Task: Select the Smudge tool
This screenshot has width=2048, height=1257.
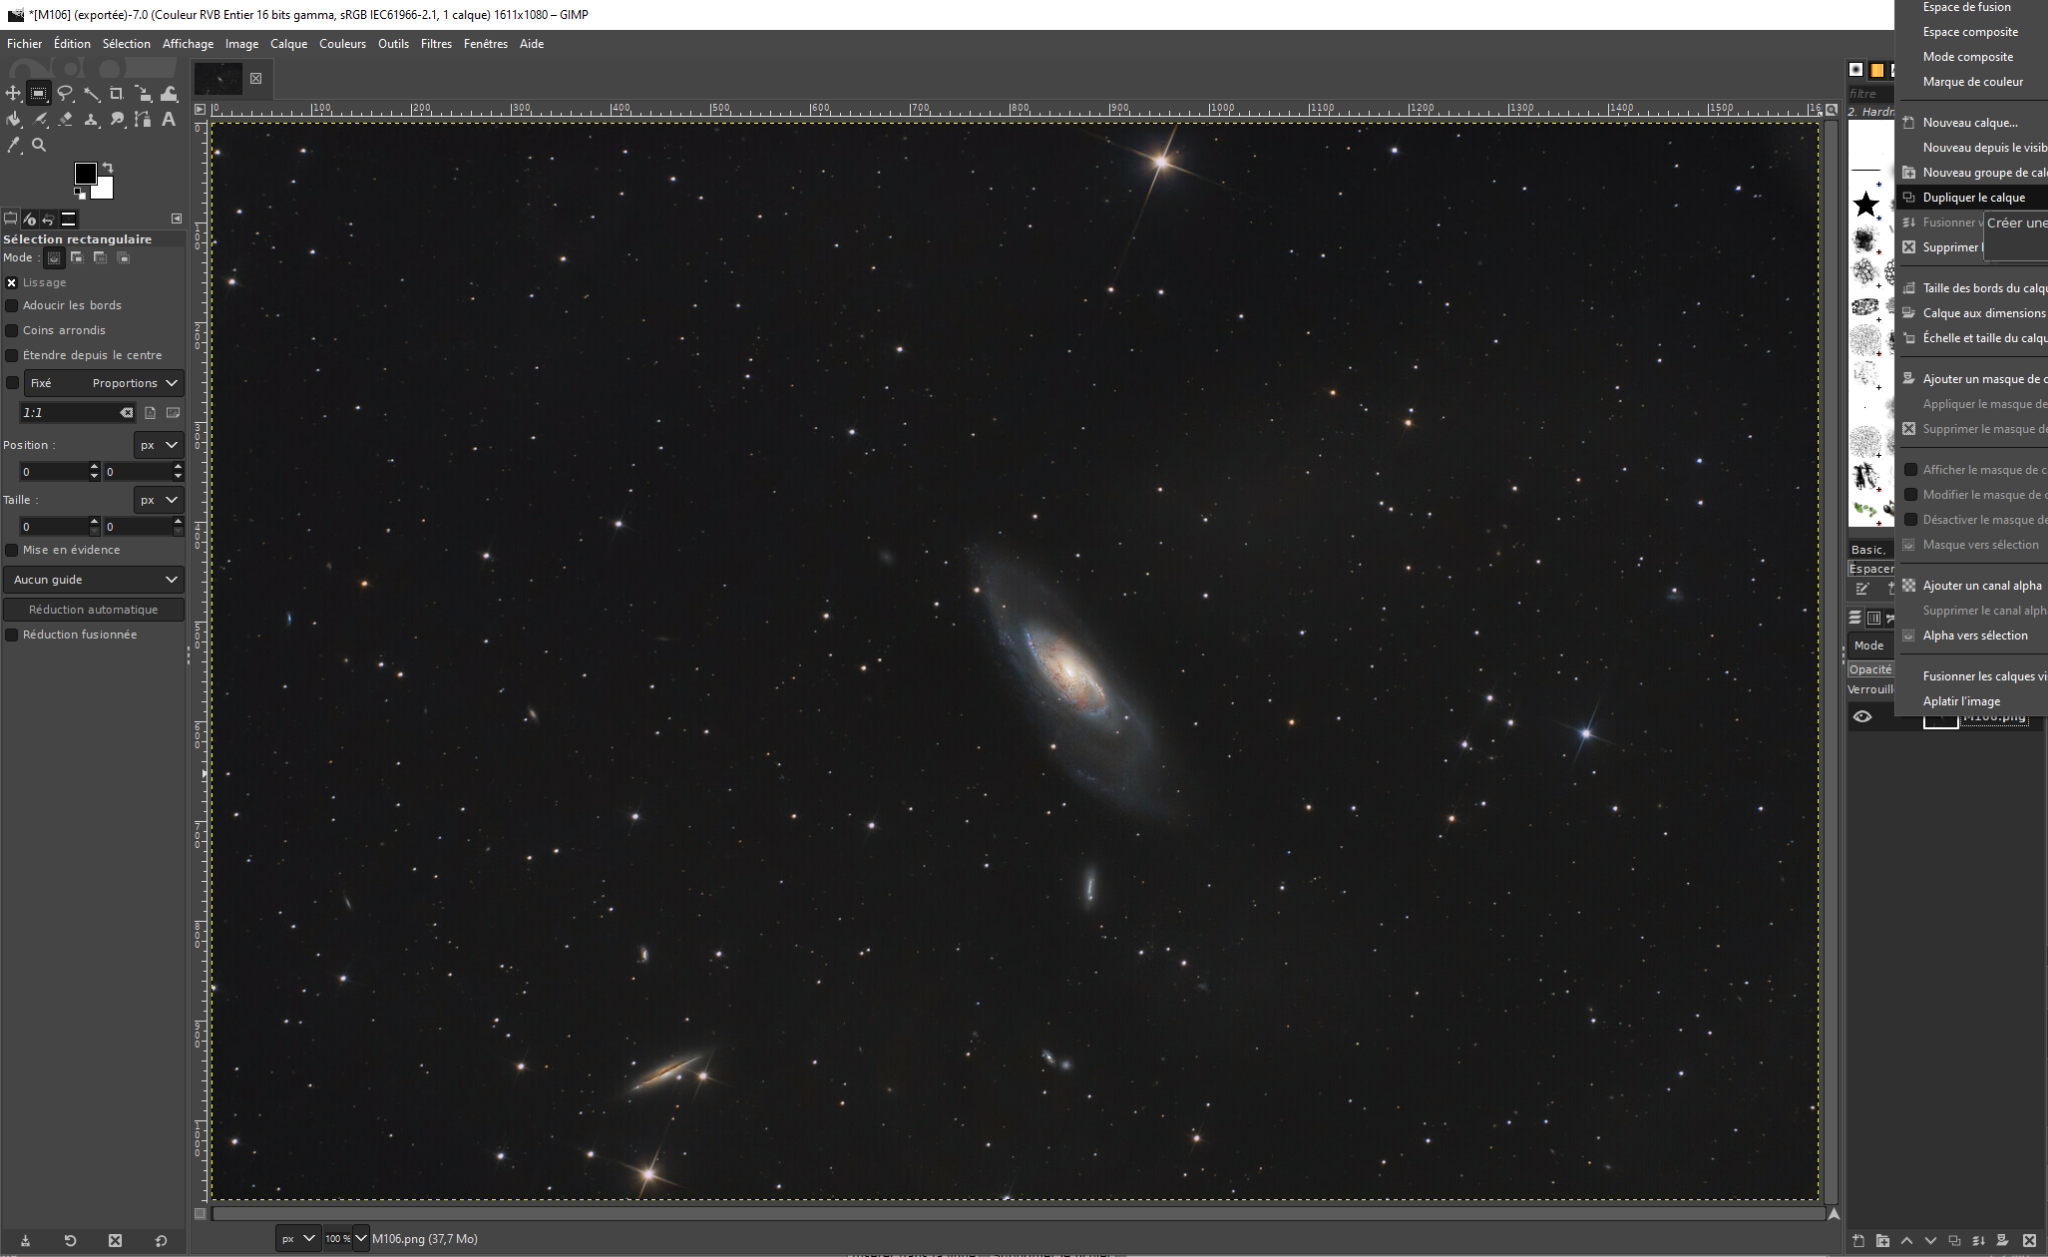Action: point(117,120)
